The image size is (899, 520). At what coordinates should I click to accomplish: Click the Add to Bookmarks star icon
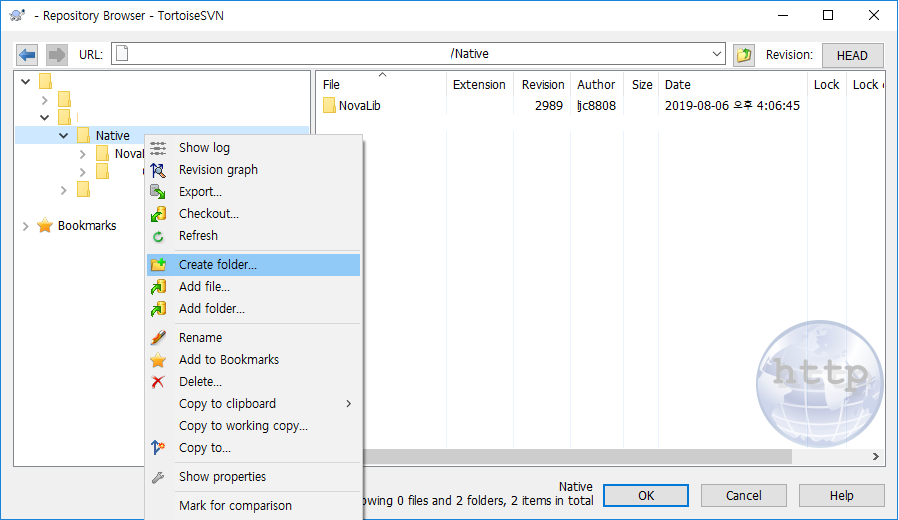[x=158, y=360]
